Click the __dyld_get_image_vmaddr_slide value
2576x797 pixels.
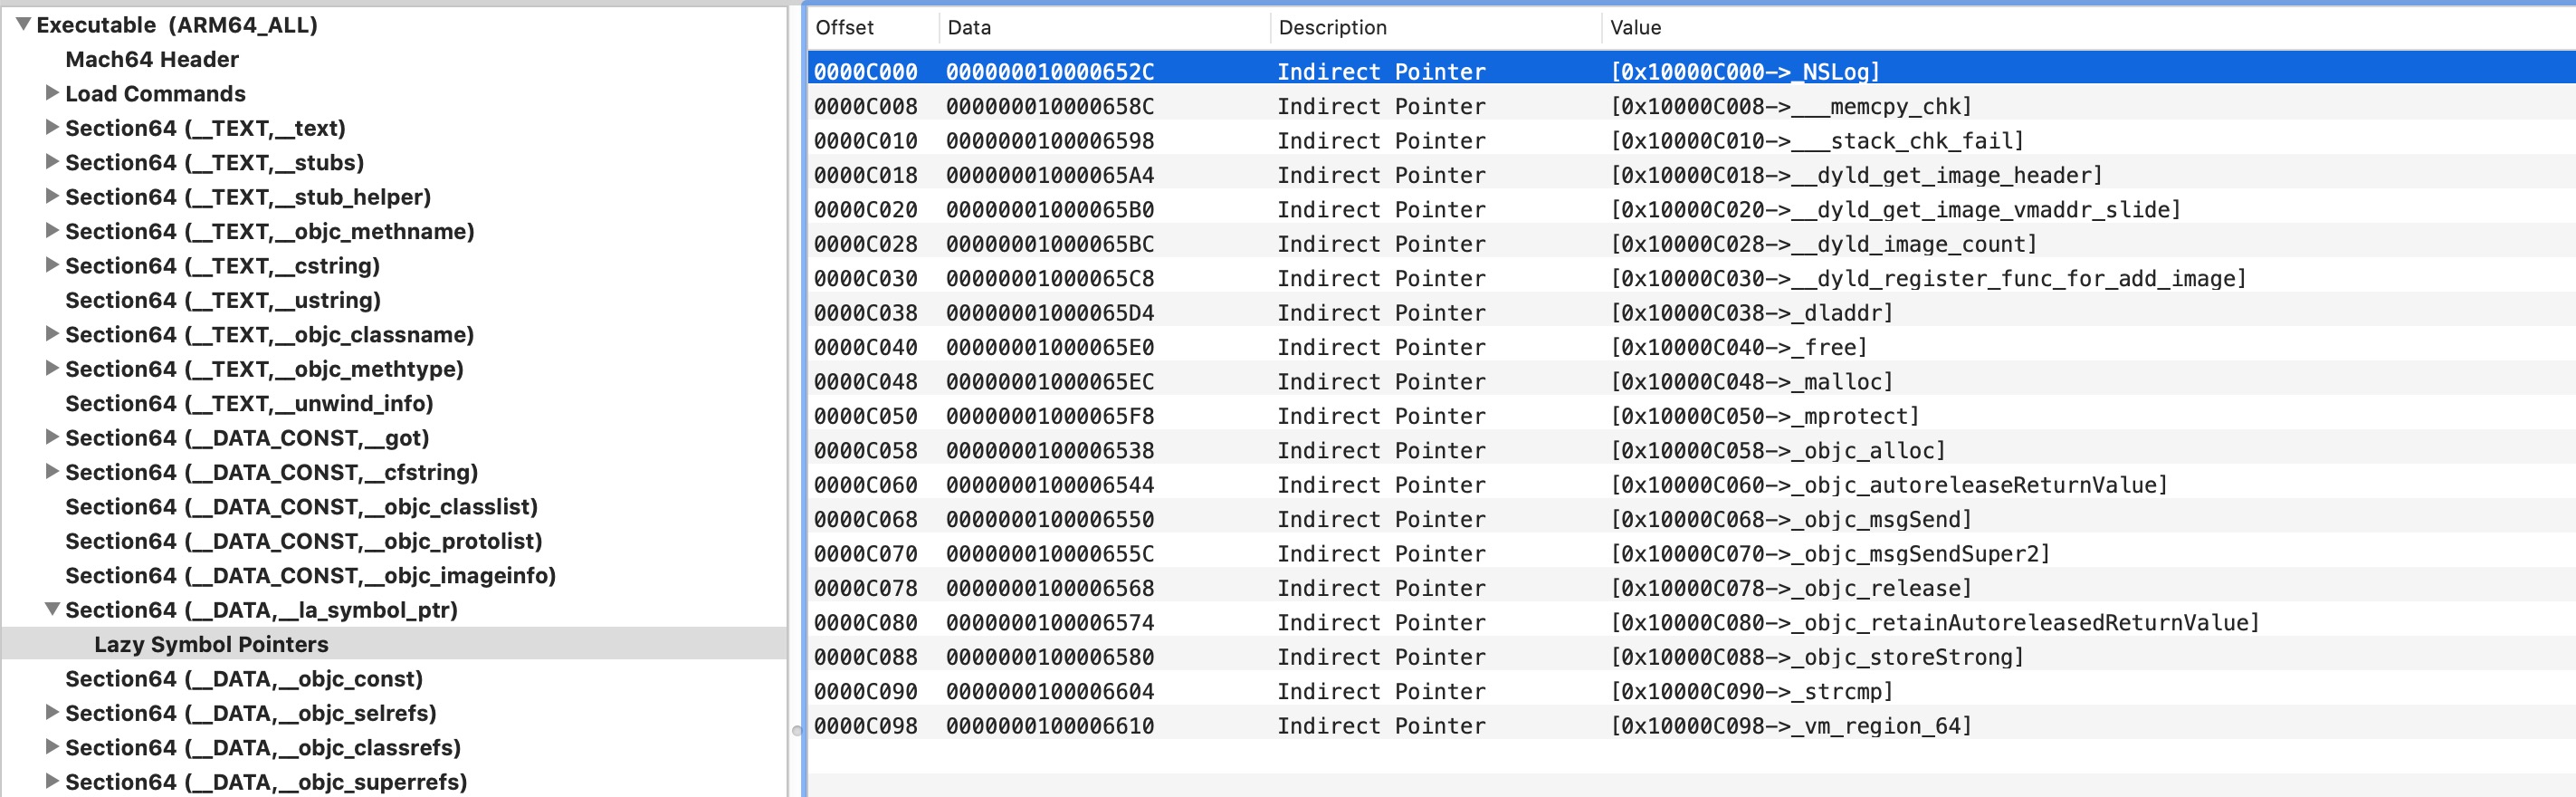click(1894, 209)
